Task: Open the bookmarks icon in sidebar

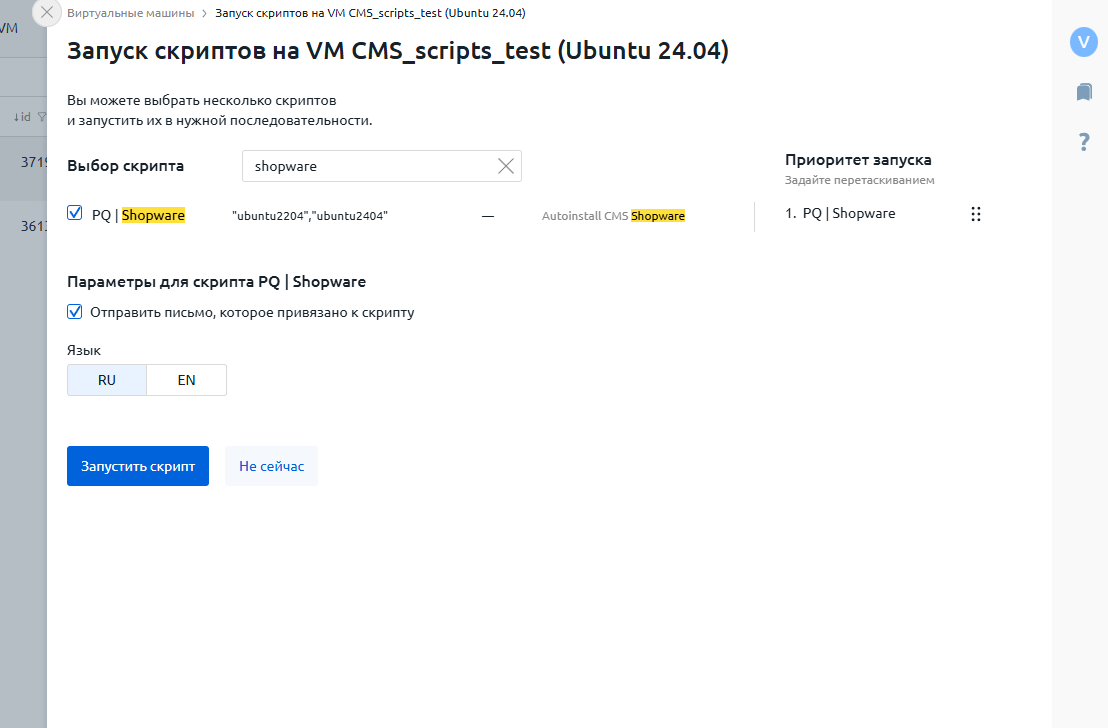Action: pyautogui.click(x=1084, y=92)
